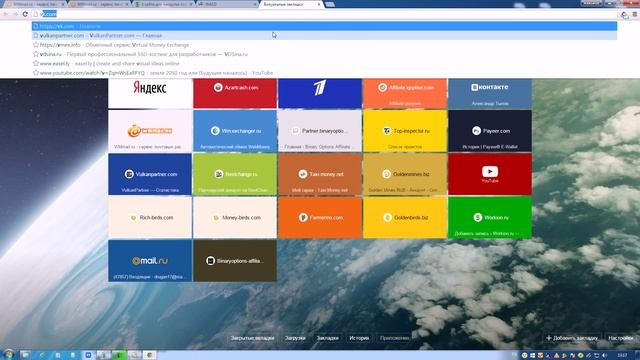Click inside the address bar field
This screenshot has height=360, width=640.
click(324, 14)
